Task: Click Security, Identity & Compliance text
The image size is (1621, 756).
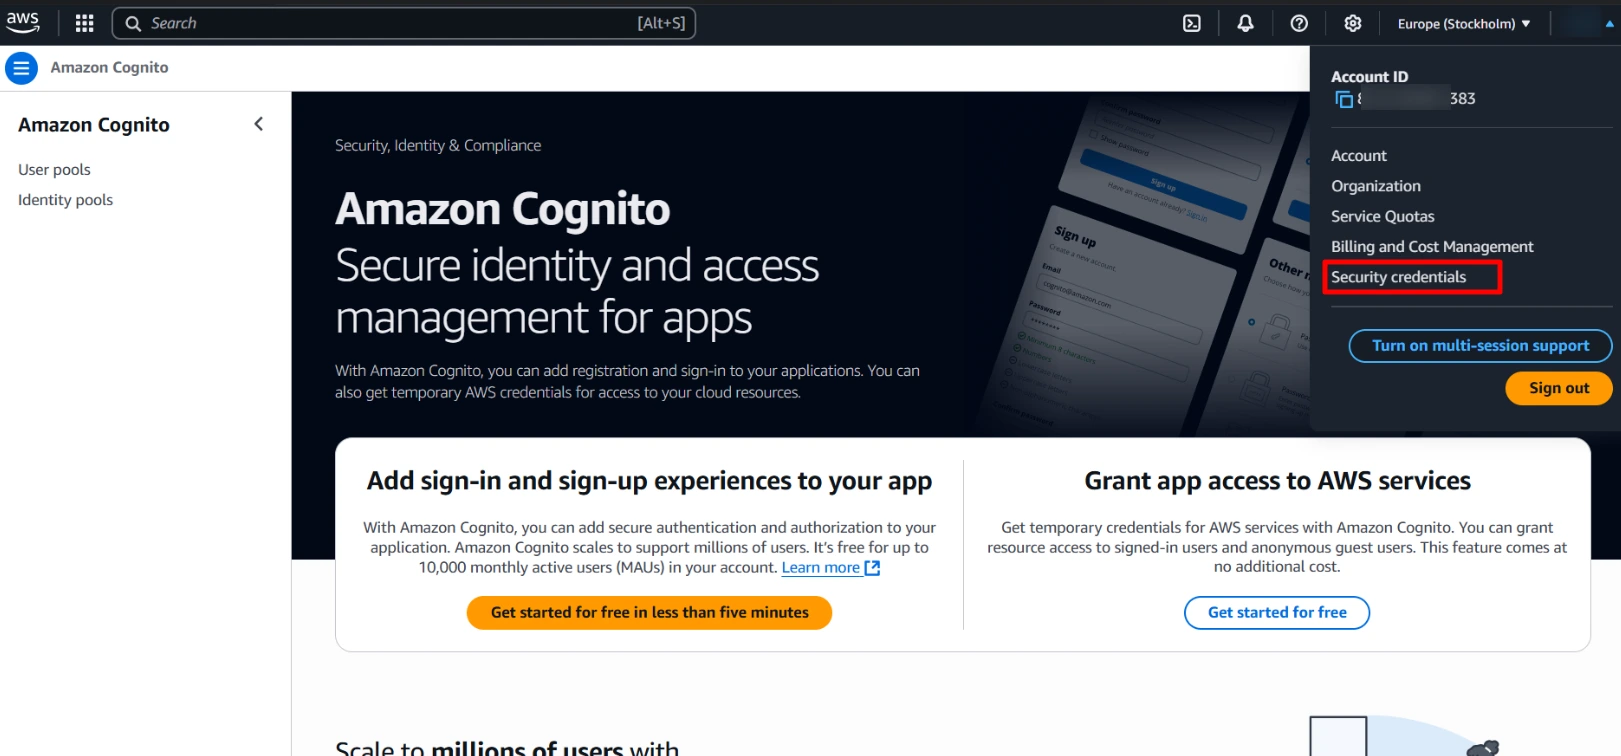Action: click(438, 146)
